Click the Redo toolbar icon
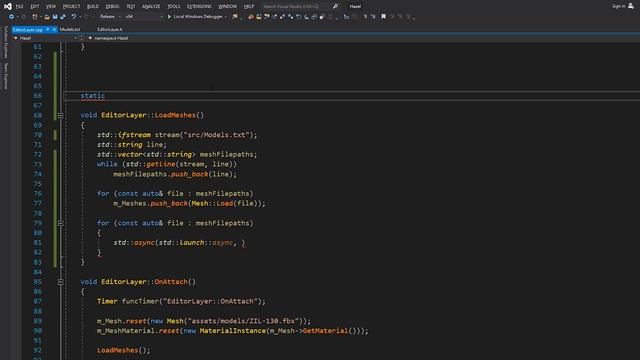The image size is (640, 360). (x=86, y=17)
